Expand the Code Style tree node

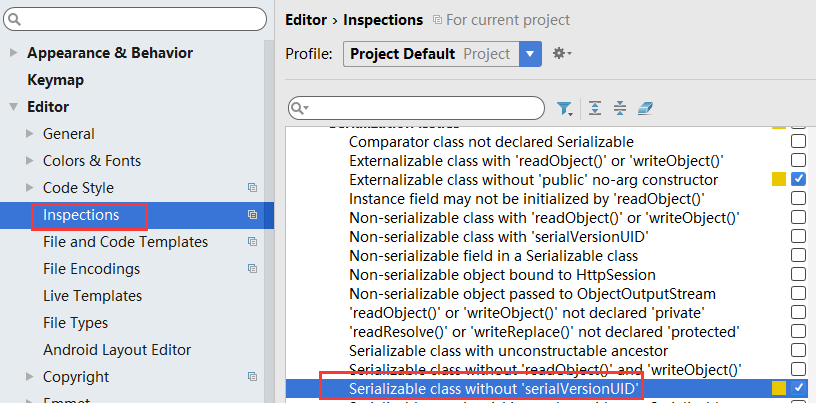(29, 188)
